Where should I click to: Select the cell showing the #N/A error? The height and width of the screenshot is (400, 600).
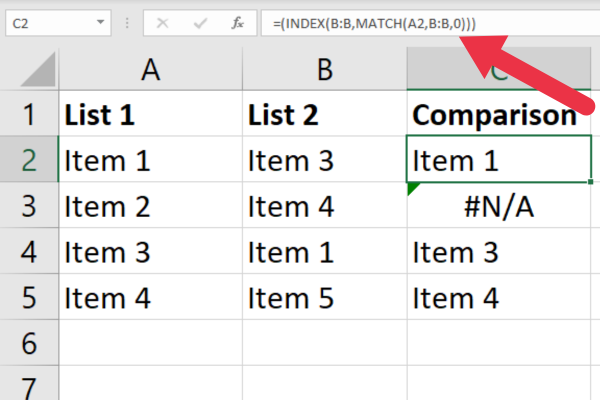[500, 206]
